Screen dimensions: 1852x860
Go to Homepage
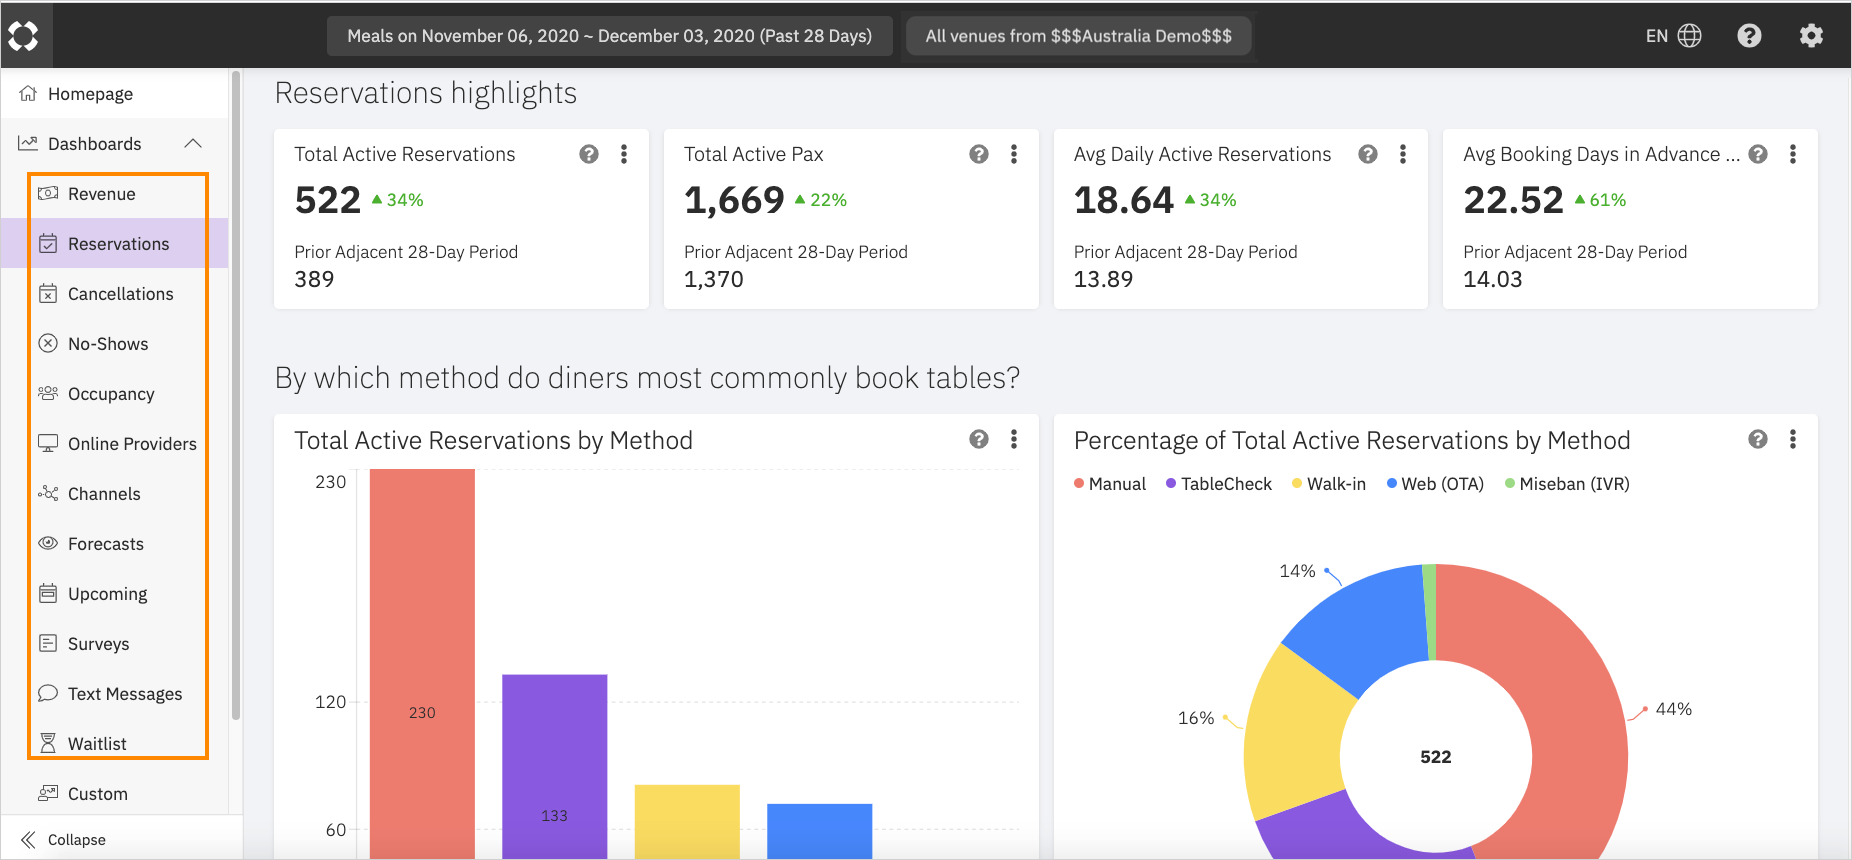pyautogui.click(x=115, y=94)
